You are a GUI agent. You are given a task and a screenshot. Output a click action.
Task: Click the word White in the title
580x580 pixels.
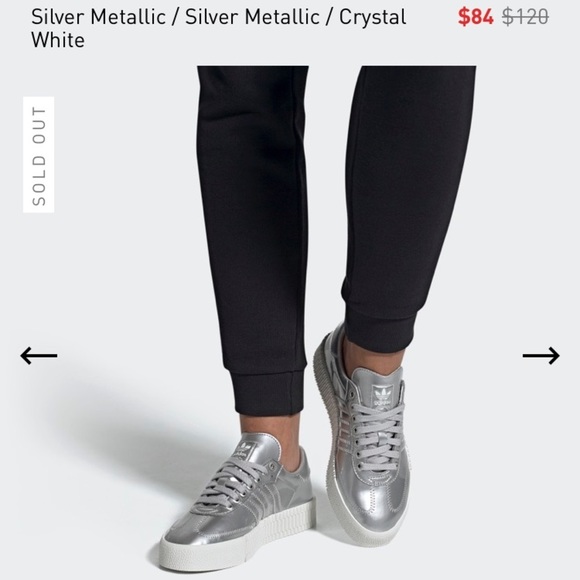click(x=58, y=40)
